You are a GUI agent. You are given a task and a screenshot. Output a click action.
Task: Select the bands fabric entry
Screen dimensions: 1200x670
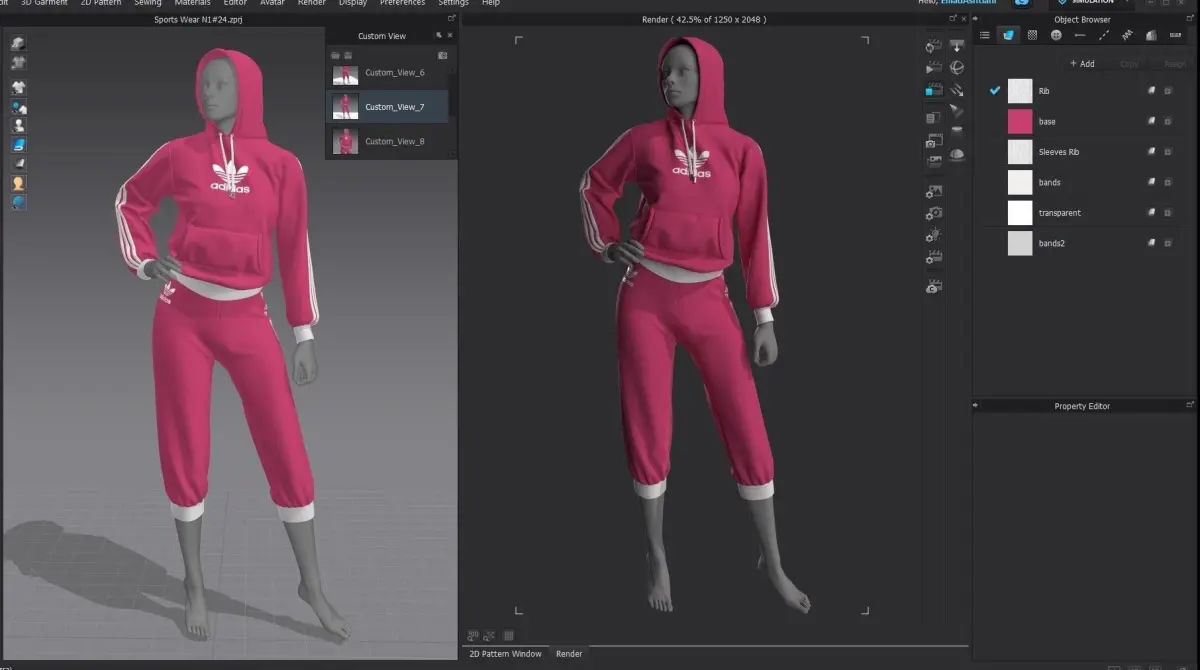[1085, 182]
